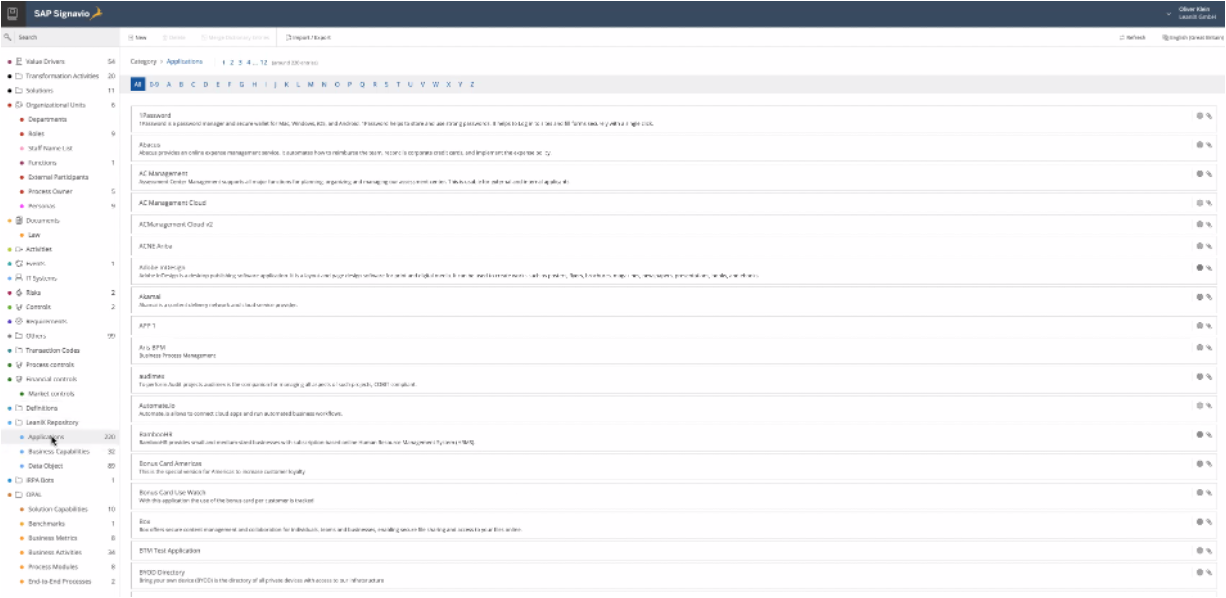This screenshot has height=598, width=1226.
Task: Go to page 2 of results
Action: tap(231, 62)
